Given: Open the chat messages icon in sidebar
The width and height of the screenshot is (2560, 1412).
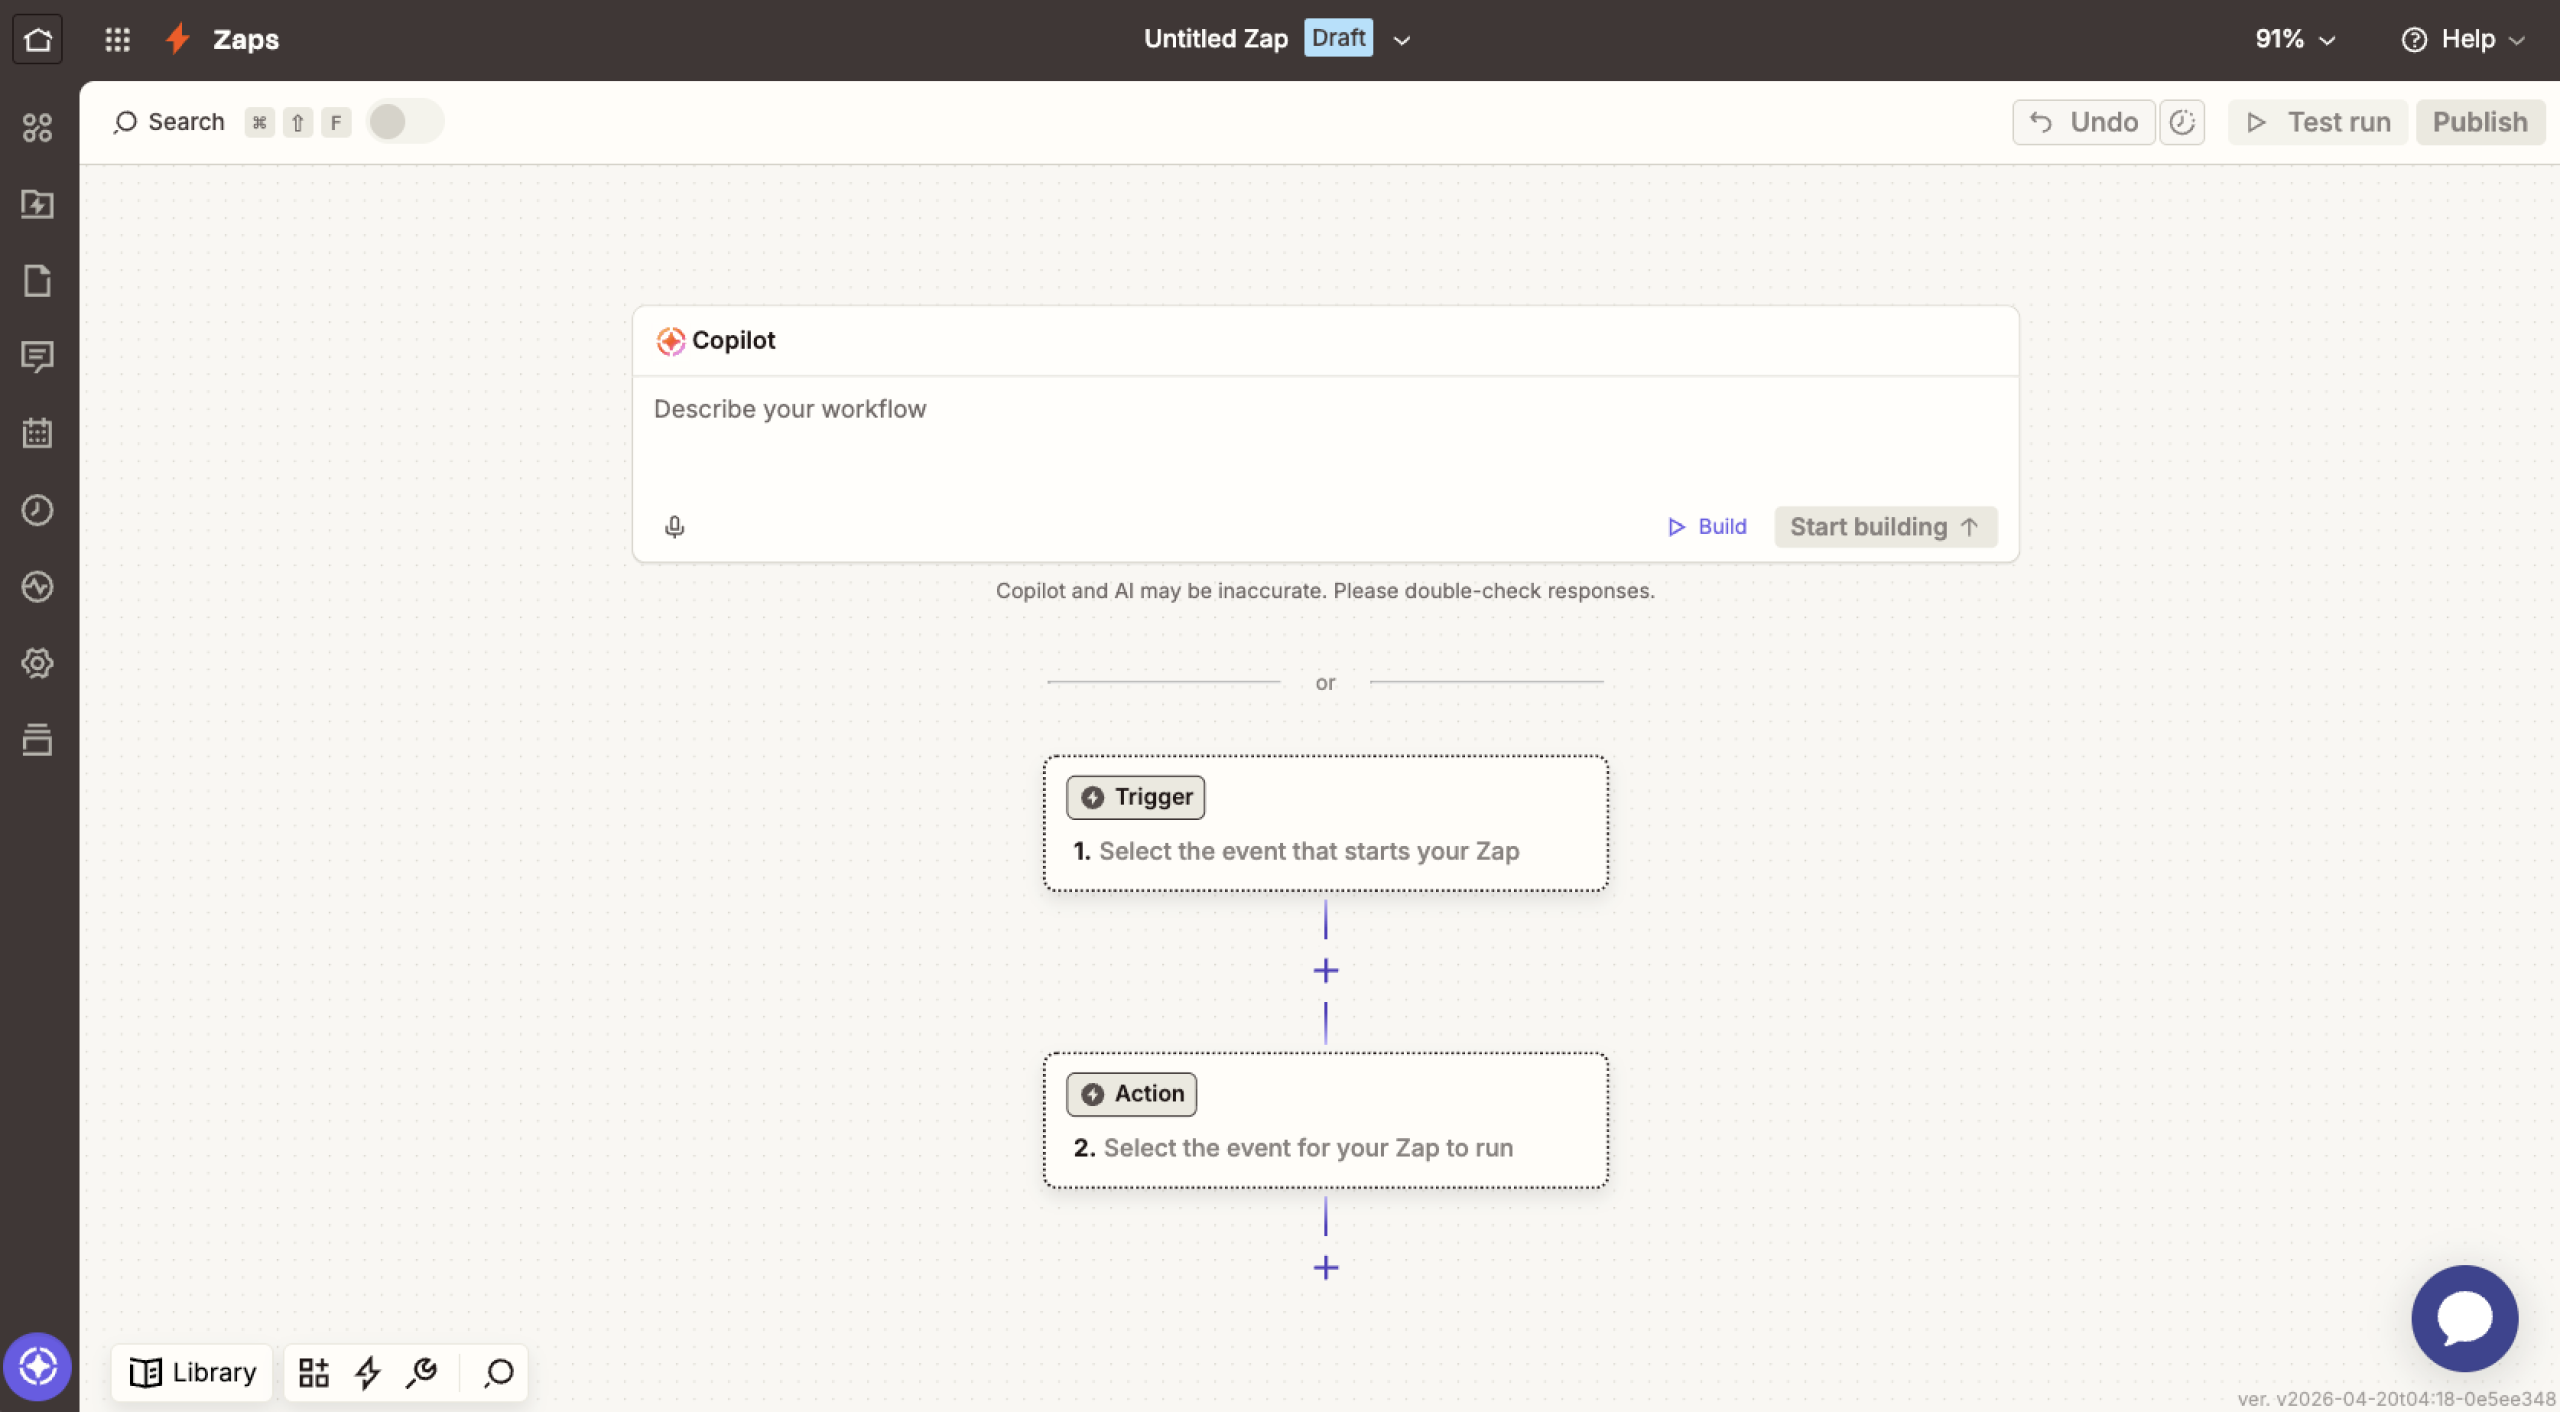Looking at the screenshot, I should (x=38, y=357).
